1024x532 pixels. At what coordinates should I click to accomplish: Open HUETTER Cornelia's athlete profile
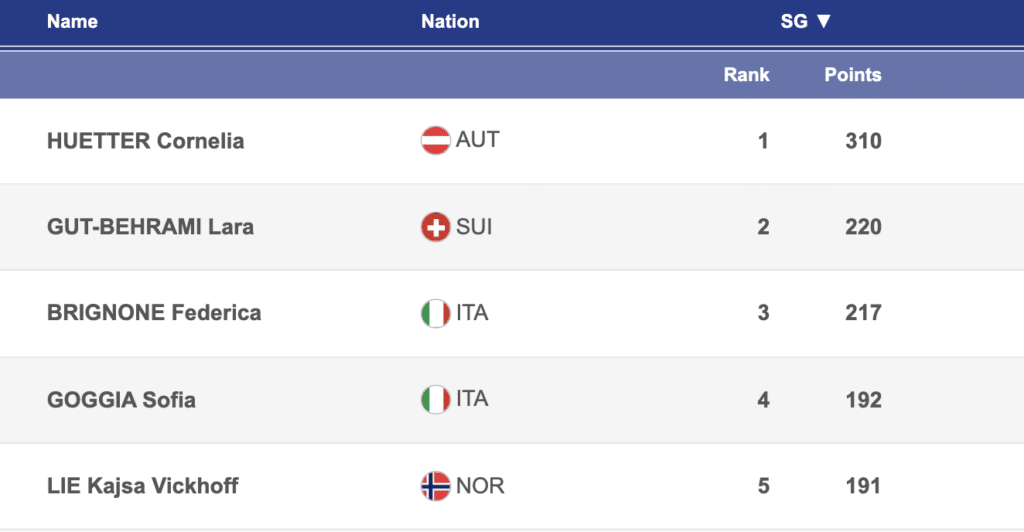click(145, 141)
